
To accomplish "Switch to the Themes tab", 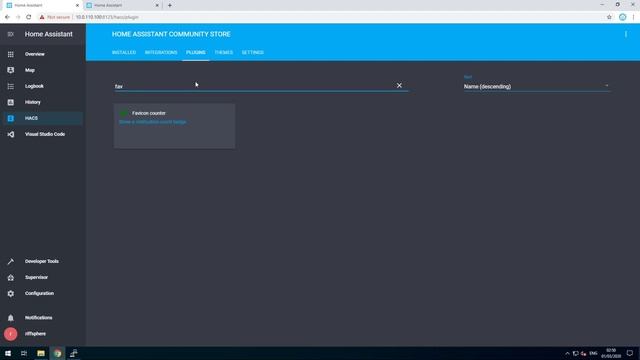I will 224,53.
